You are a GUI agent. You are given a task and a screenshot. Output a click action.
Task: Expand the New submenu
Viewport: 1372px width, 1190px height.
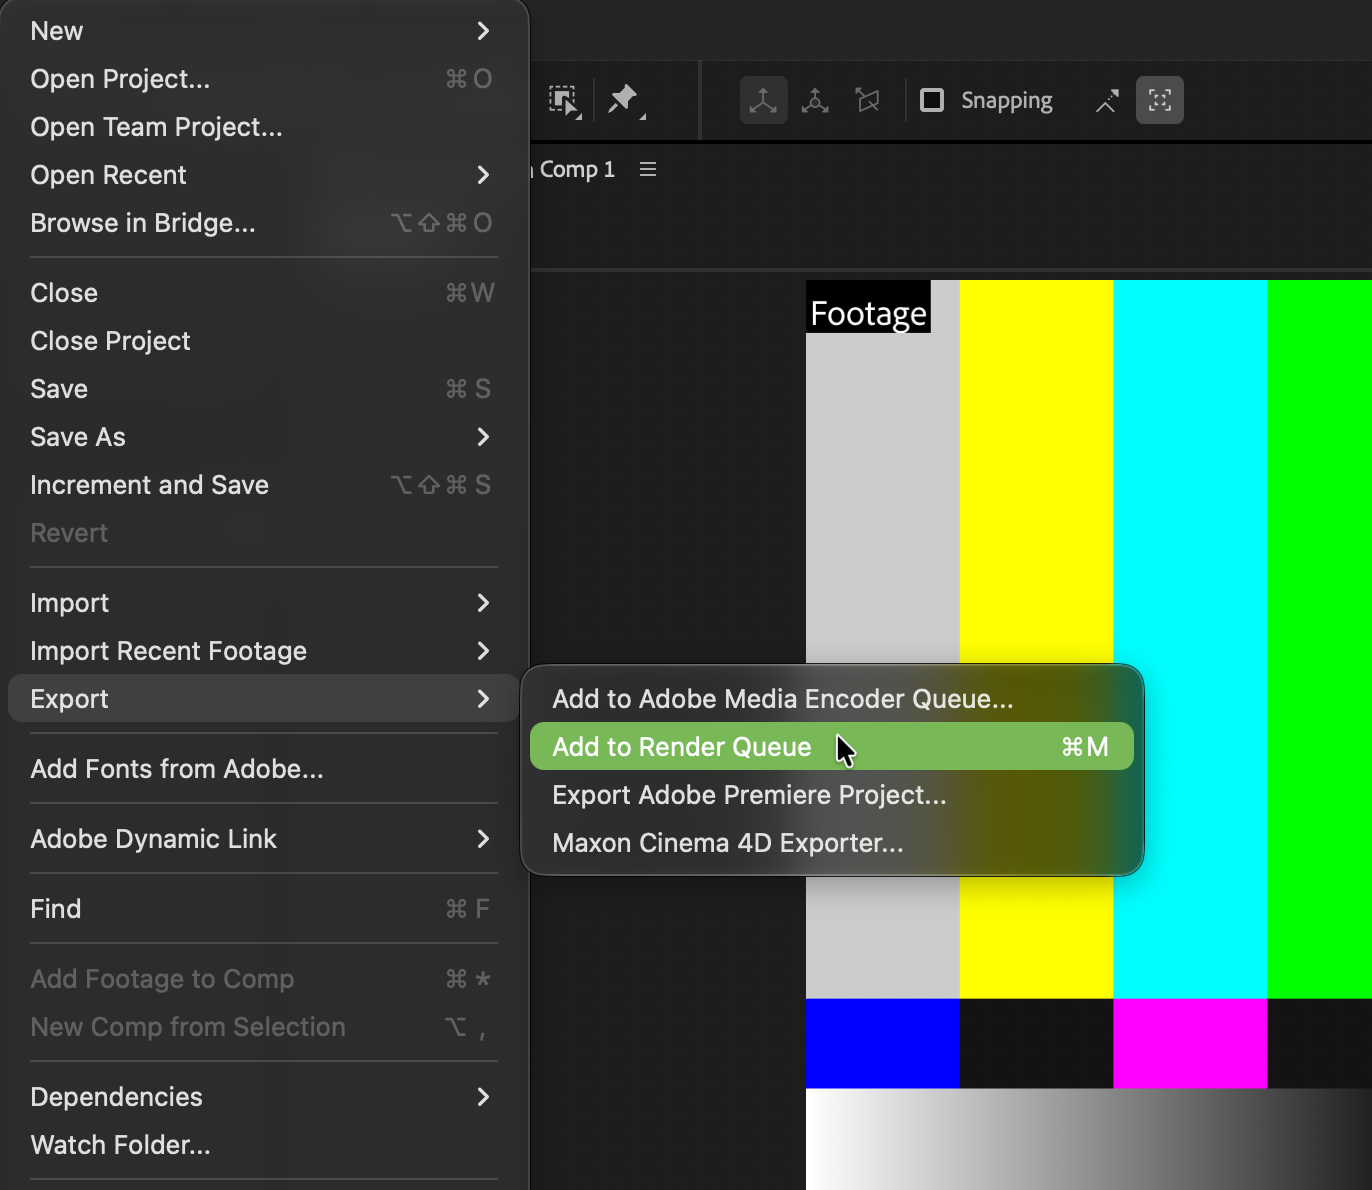(263, 31)
